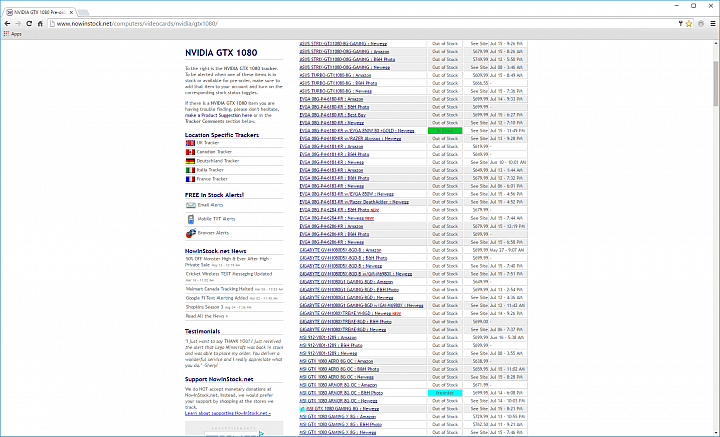Click the icon beside MSI GTX 1080 GAMING 8G
This screenshot has width=720, height=437.
click(x=302, y=409)
